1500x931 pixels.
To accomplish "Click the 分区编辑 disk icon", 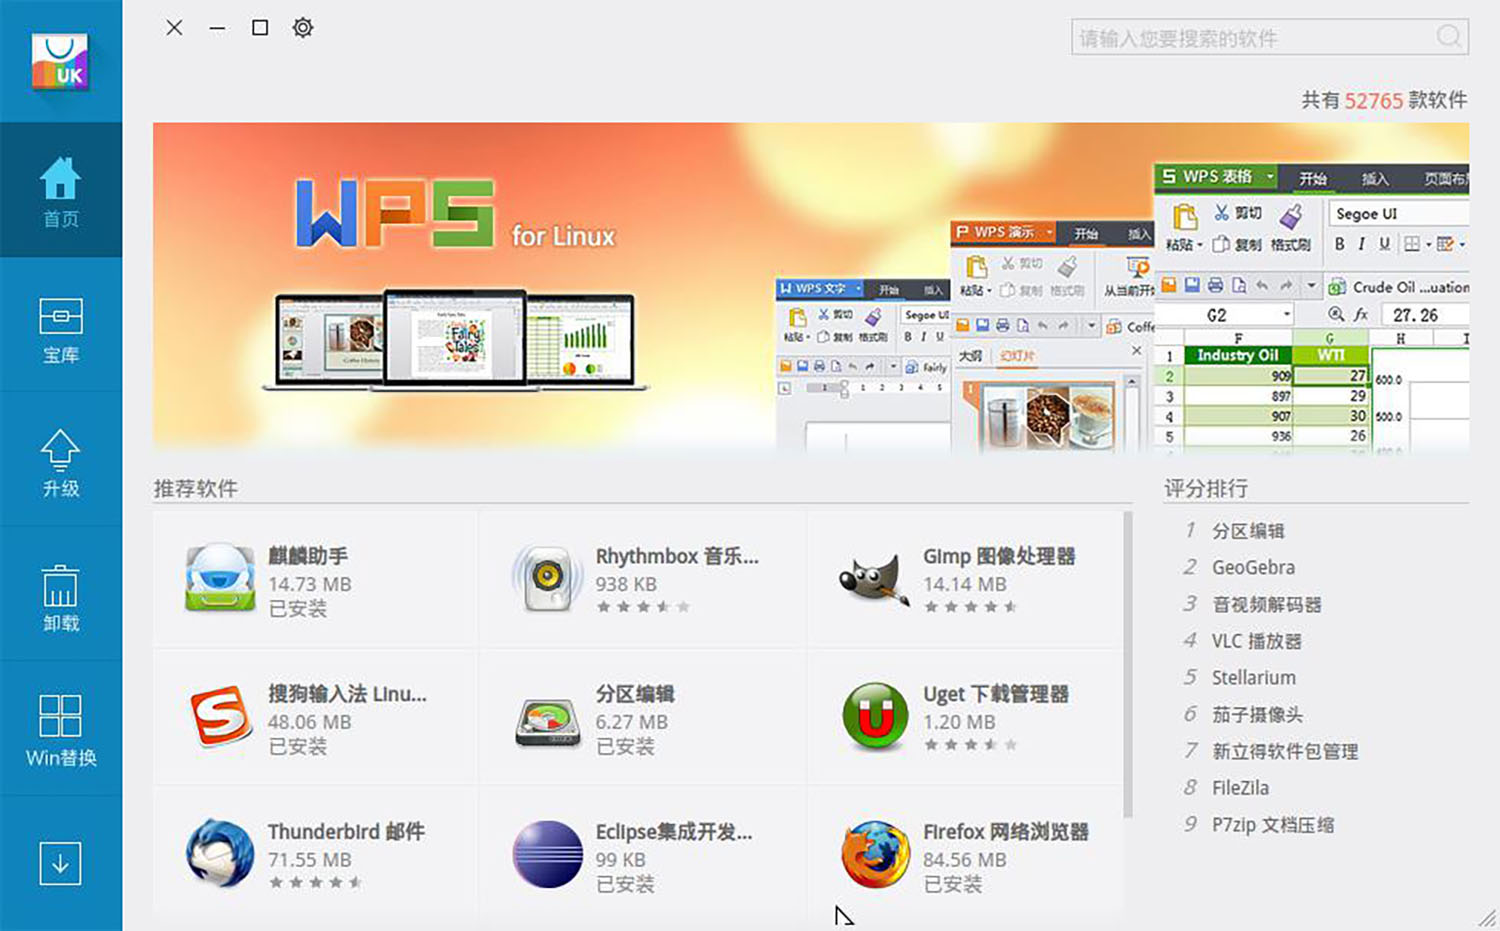I will (x=547, y=720).
